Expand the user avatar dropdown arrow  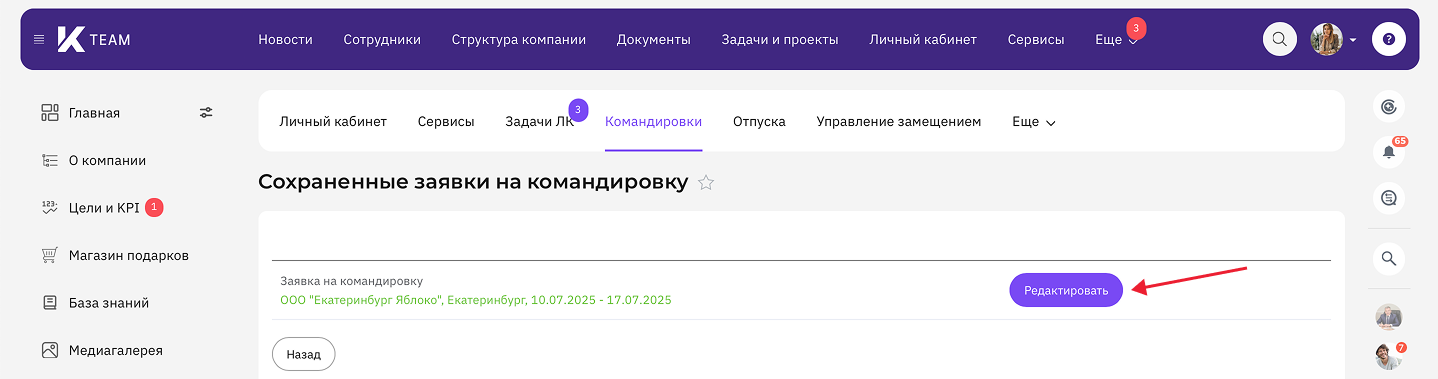[x=1353, y=40]
